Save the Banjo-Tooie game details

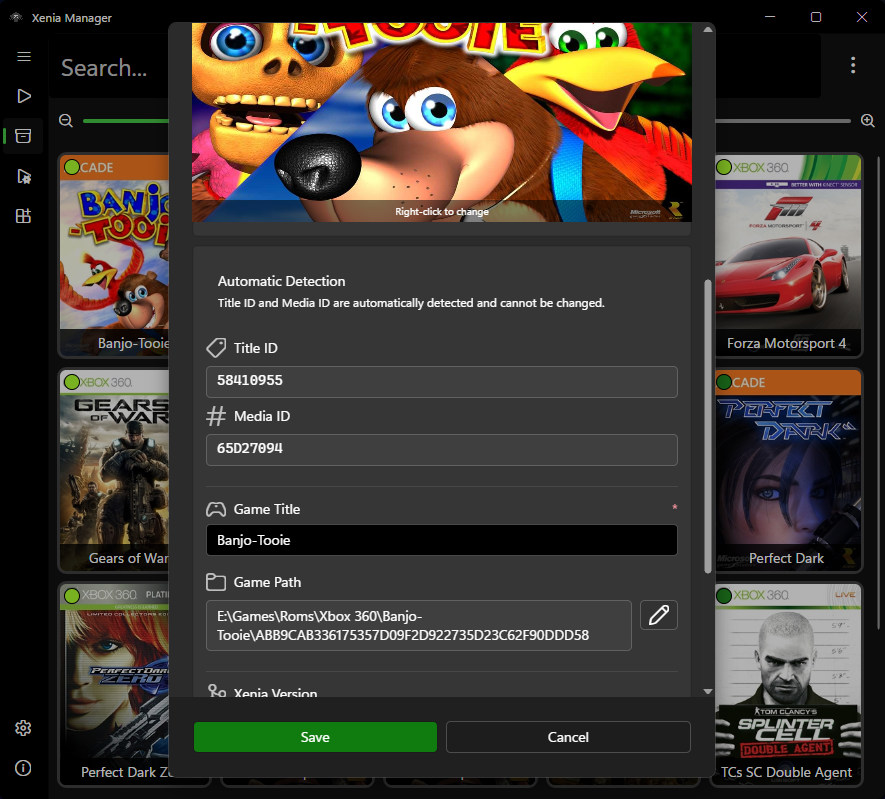[x=315, y=737]
